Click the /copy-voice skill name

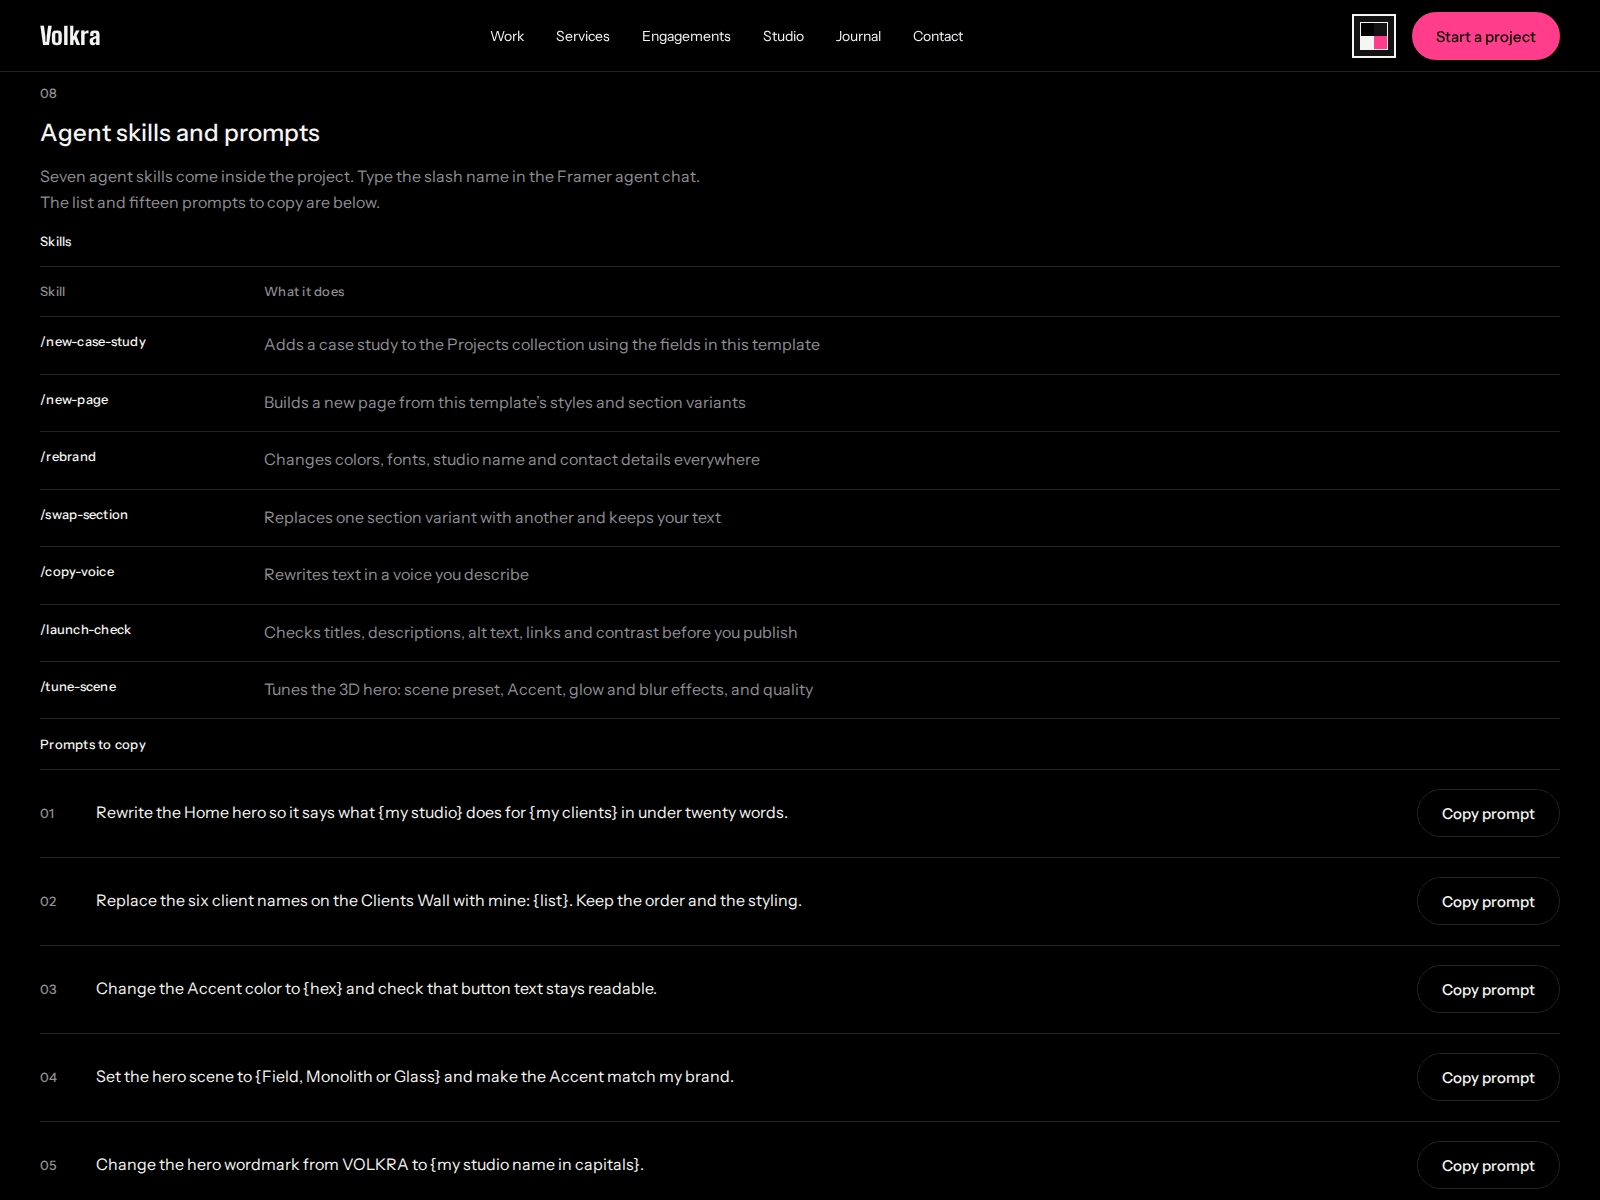77,572
